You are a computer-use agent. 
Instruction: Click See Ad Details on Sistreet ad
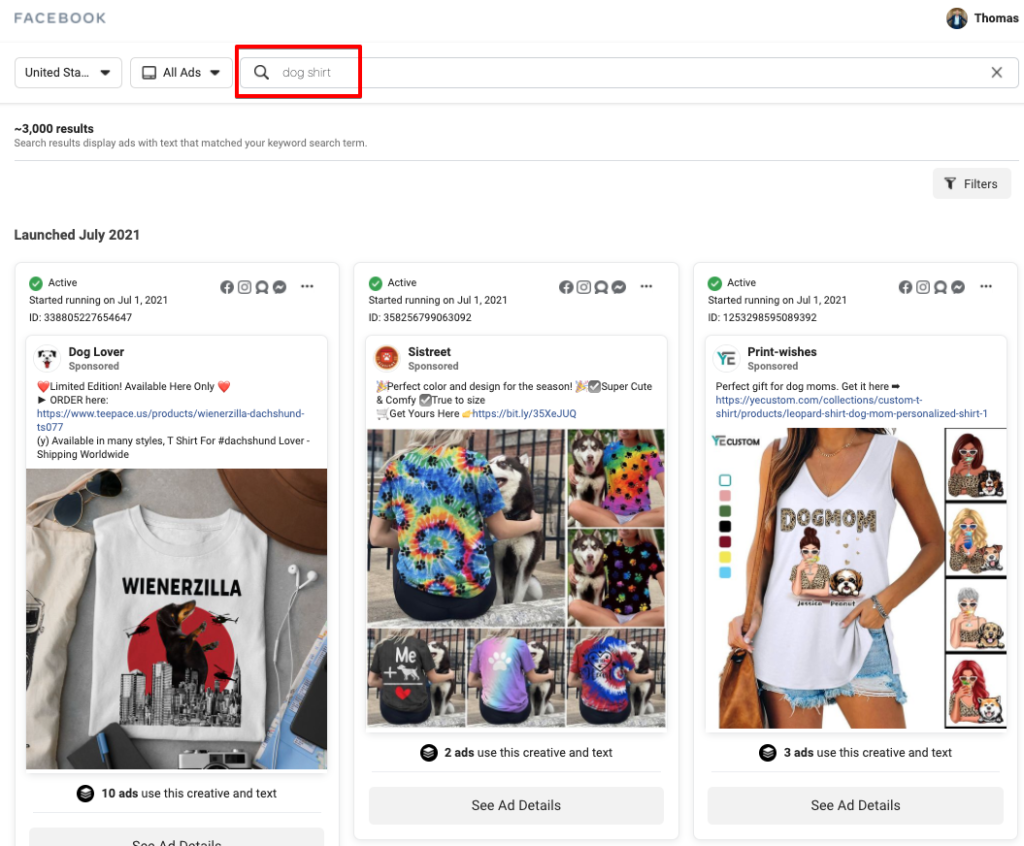point(516,805)
